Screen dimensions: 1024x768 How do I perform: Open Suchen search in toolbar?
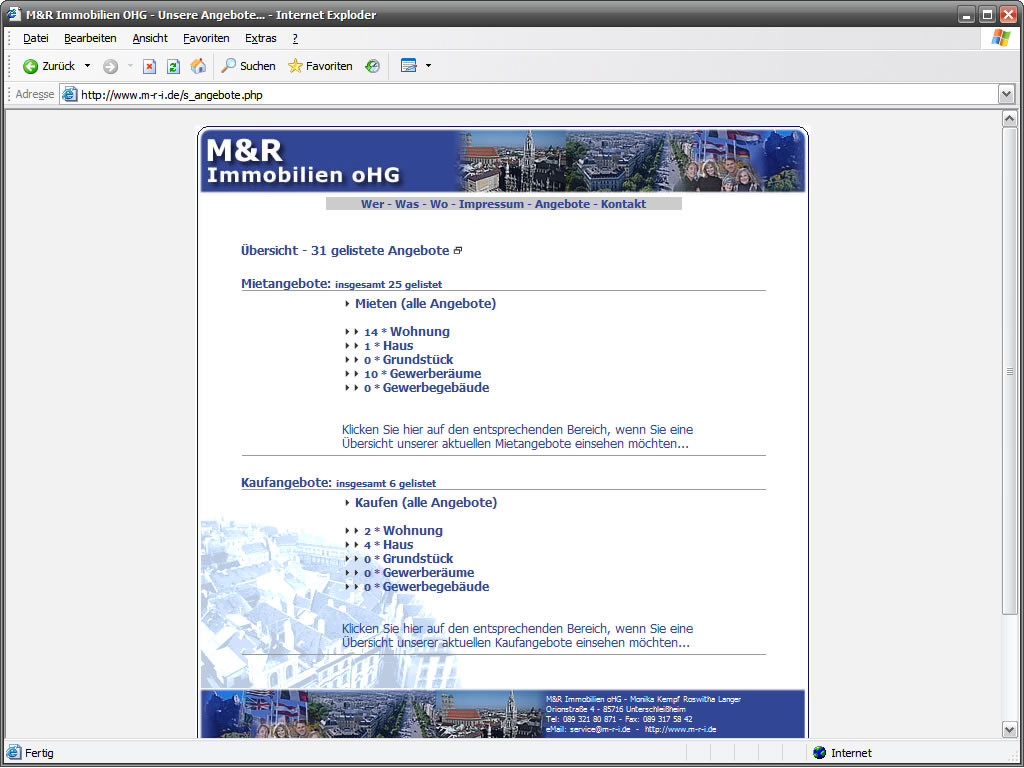tap(248, 66)
